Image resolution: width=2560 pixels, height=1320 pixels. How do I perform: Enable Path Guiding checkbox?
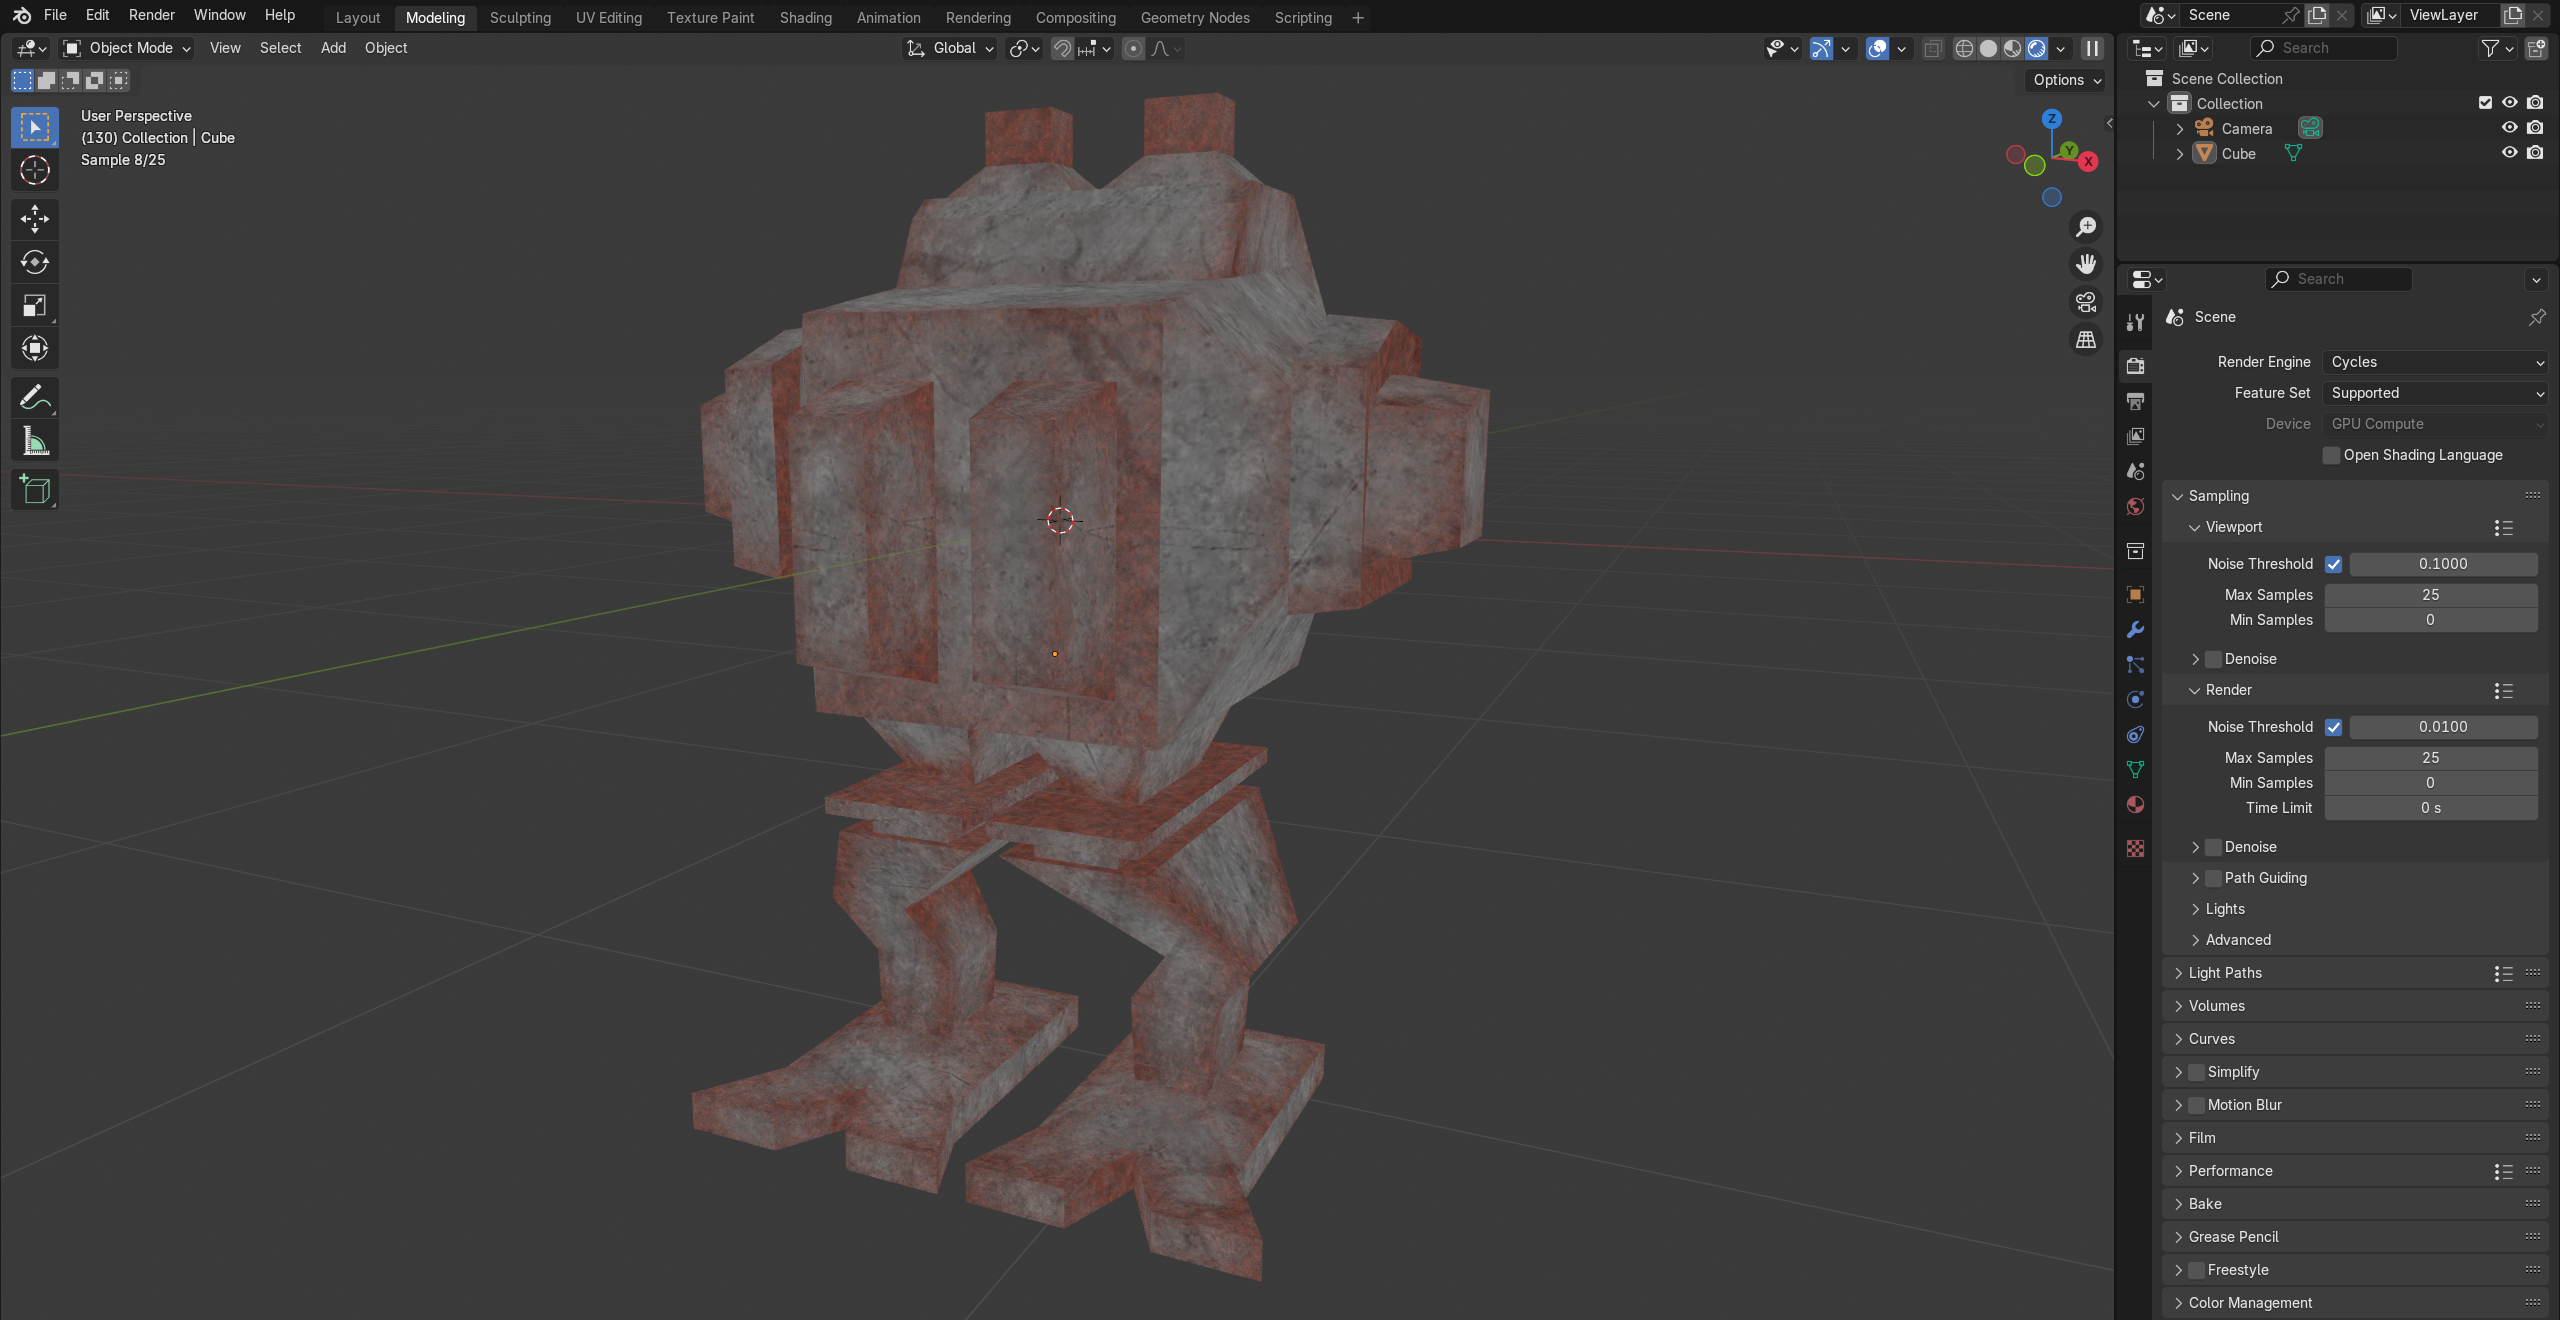click(x=2213, y=878)
